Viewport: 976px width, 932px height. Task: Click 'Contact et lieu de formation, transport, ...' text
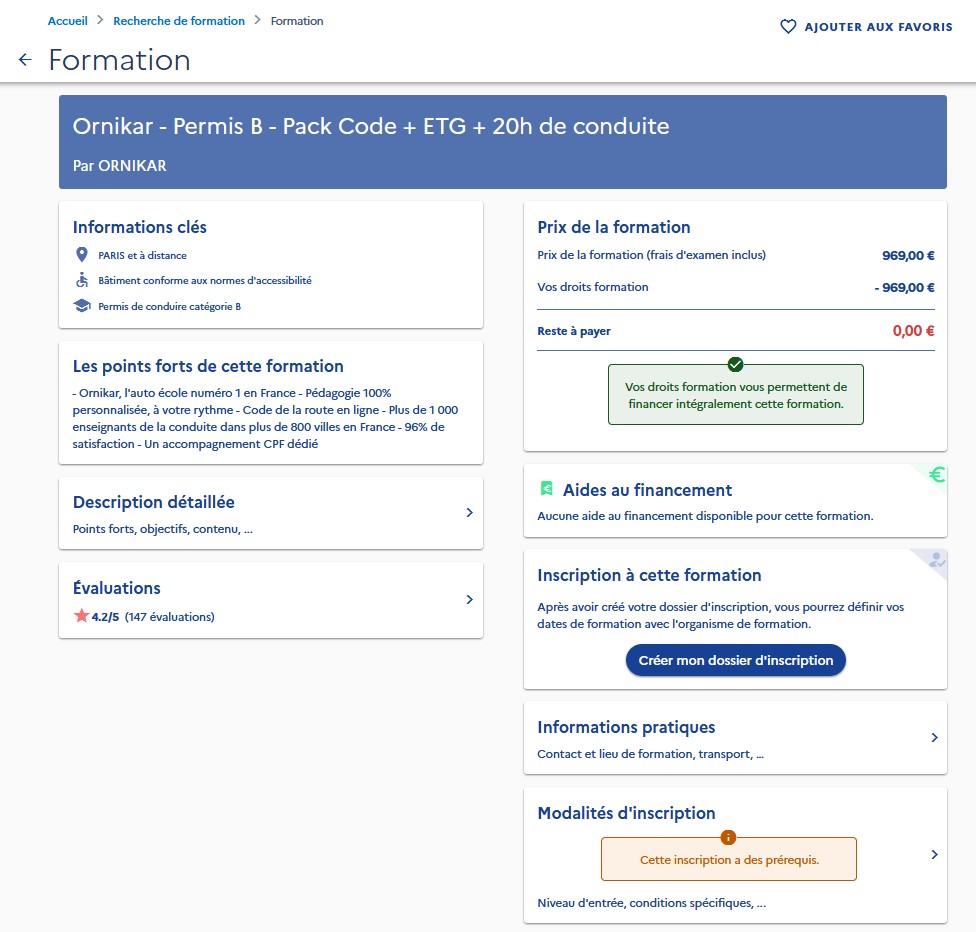coord(650,754)
